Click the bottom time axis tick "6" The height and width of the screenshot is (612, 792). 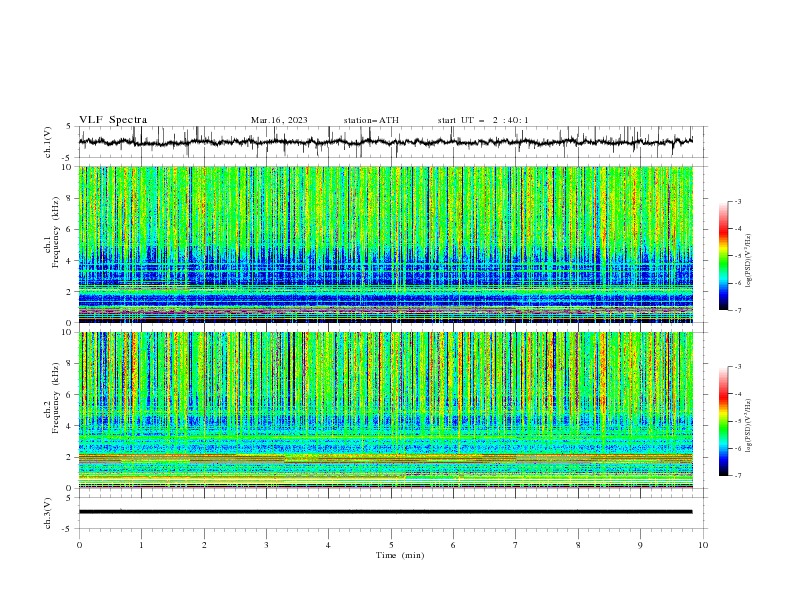[x=453, y=545]
